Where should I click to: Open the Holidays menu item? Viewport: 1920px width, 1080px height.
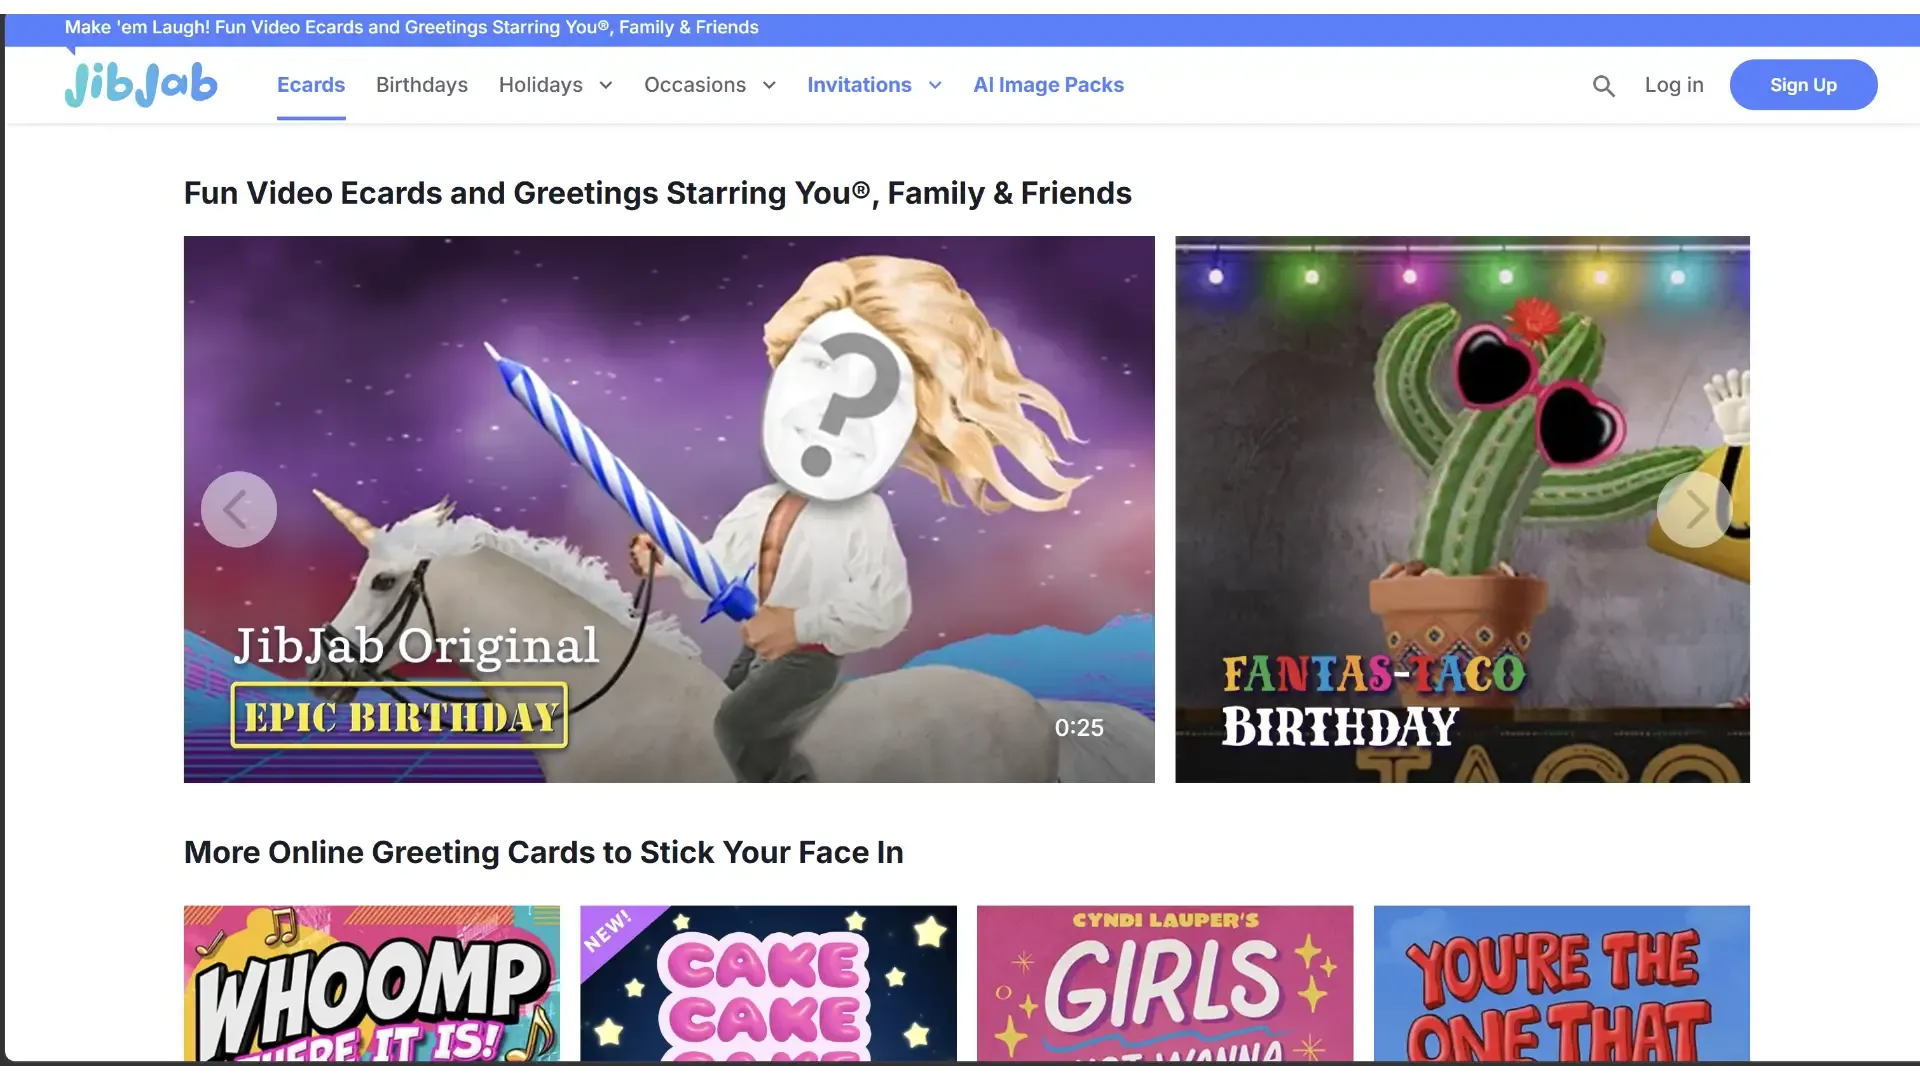point(541,85)
